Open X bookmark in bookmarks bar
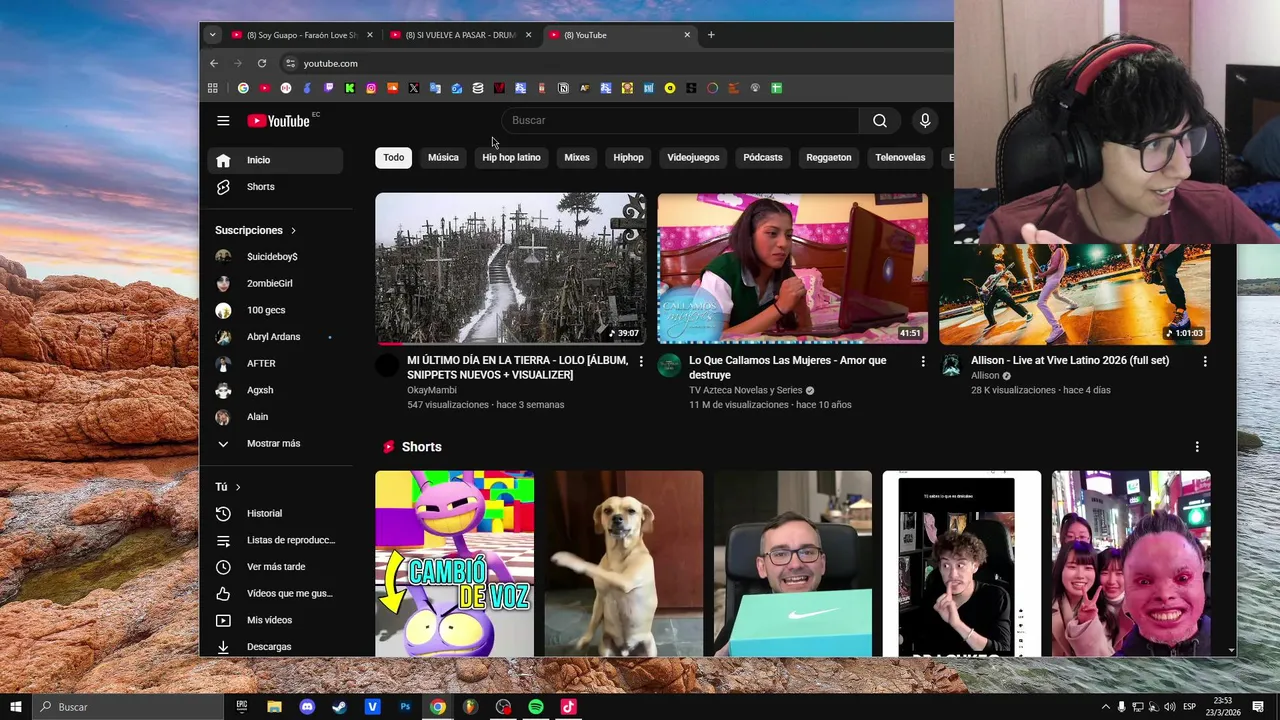 click(x=414, y=88)
